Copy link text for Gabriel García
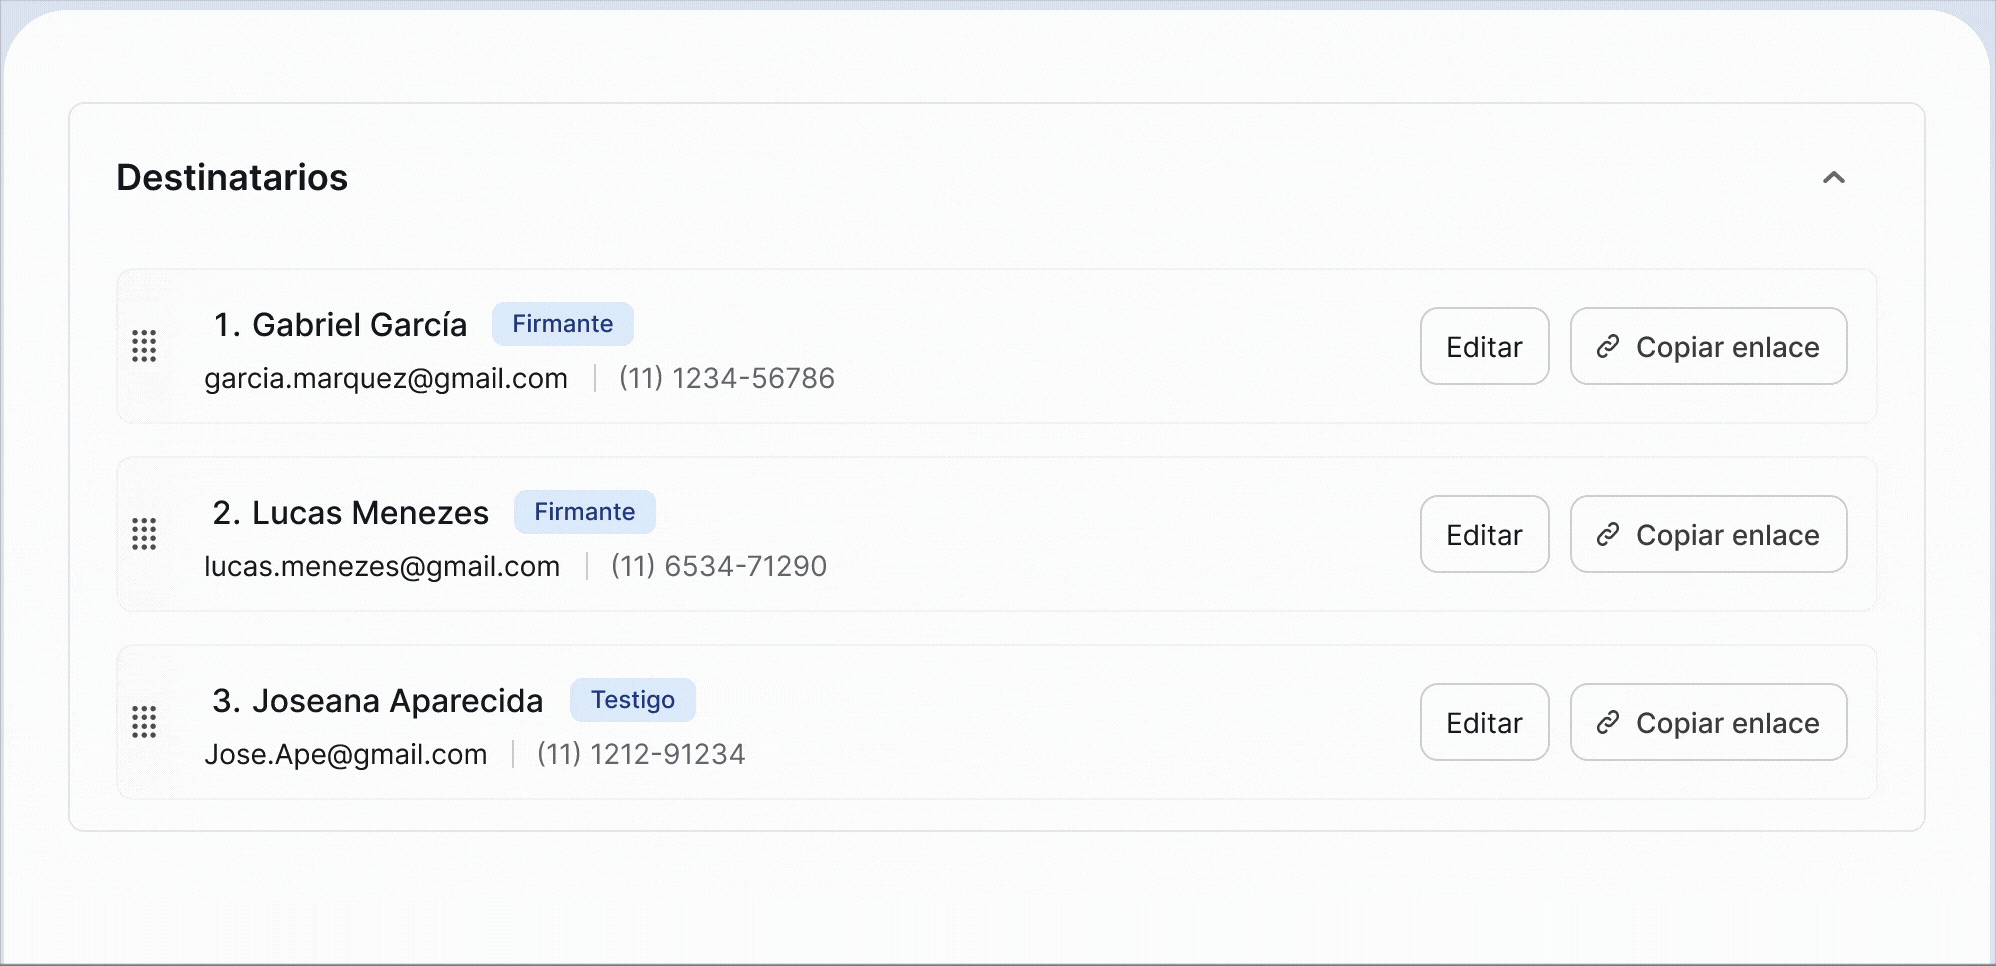Viewport: 1996px width, 966px height. pyautogui.click(x=1727, y=347)
